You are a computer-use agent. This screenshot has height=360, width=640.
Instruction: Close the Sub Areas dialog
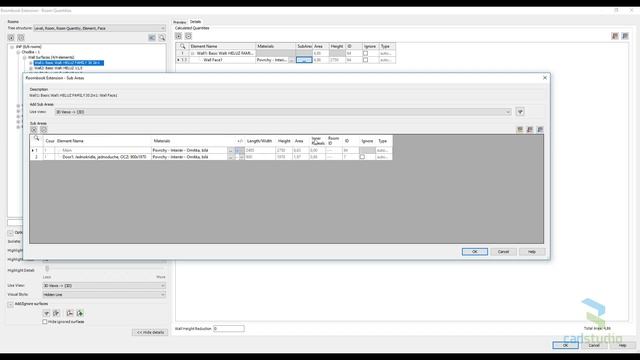(544, 78)
